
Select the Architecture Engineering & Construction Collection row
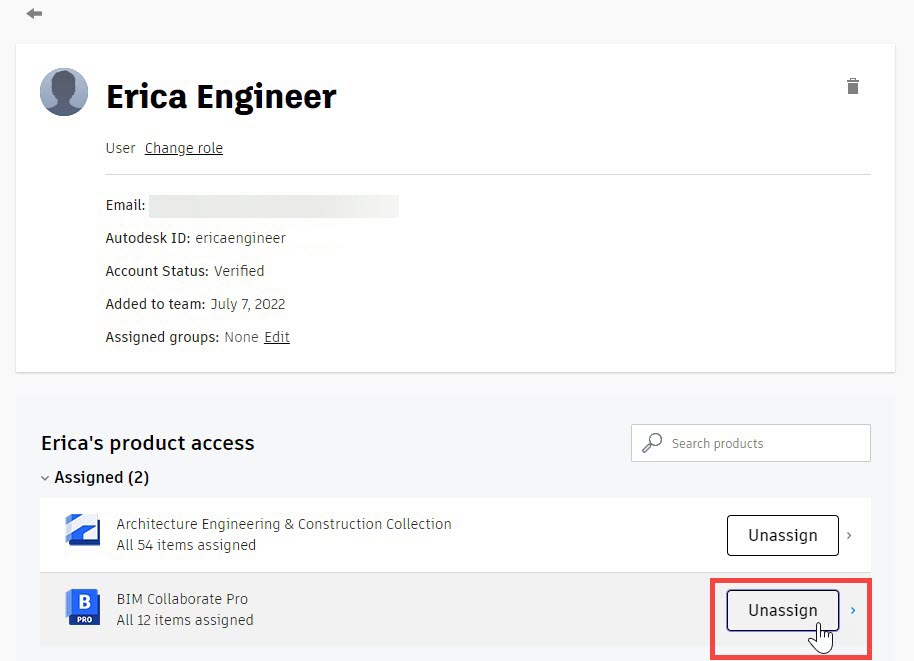(455, 535)
